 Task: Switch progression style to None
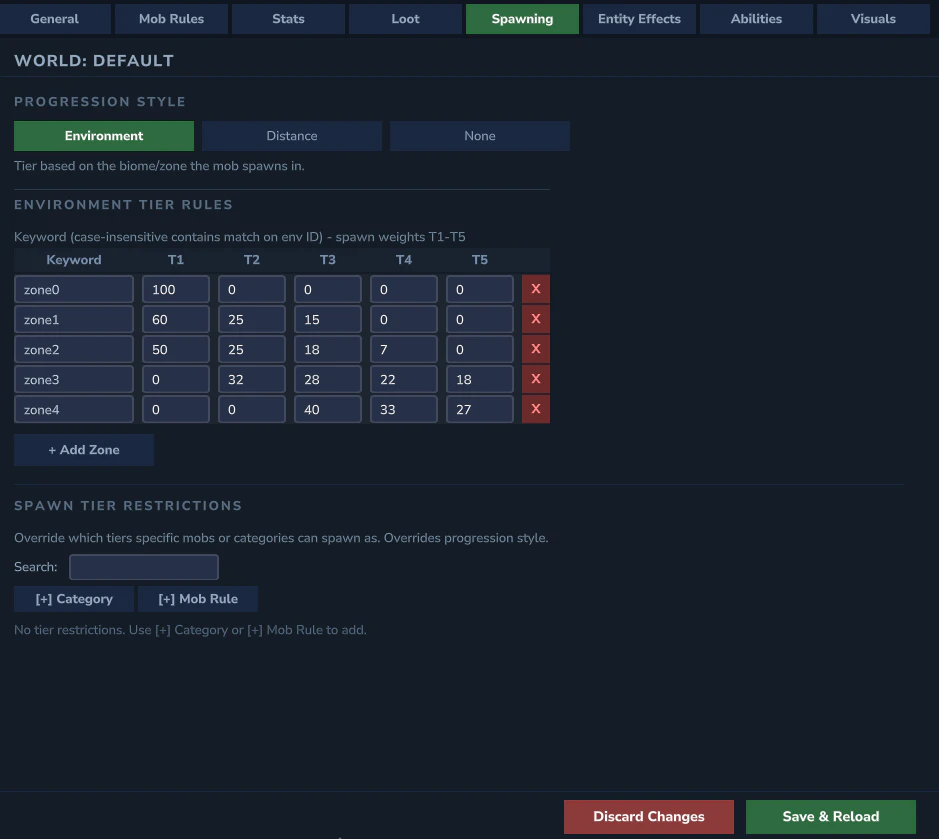(479, 135)
